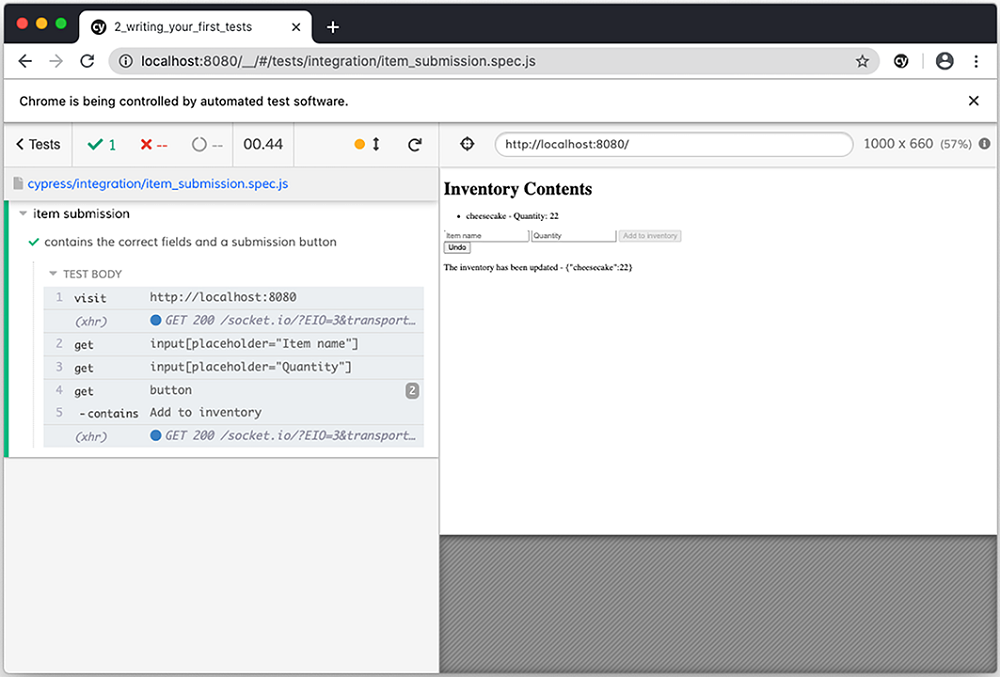Open the item_submission.spec.js file link
This screenshot has width=1000, height=677.
(x=158, y=184)
